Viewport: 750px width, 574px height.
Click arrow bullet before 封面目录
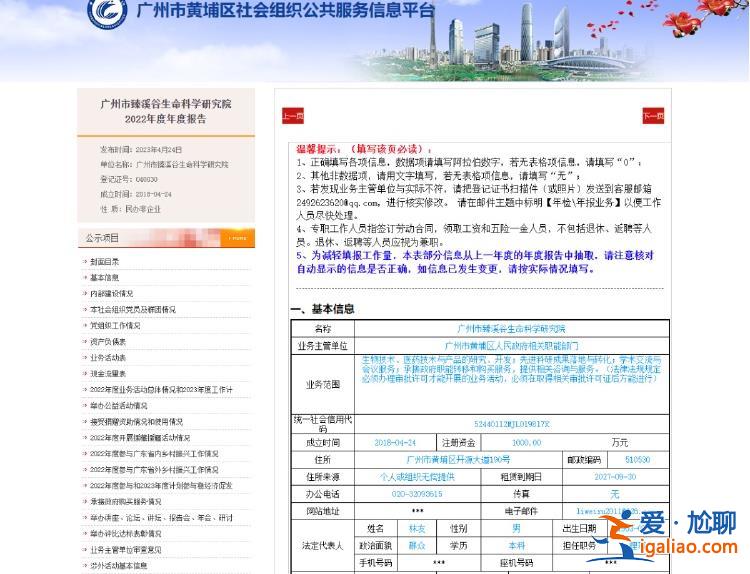85,262
